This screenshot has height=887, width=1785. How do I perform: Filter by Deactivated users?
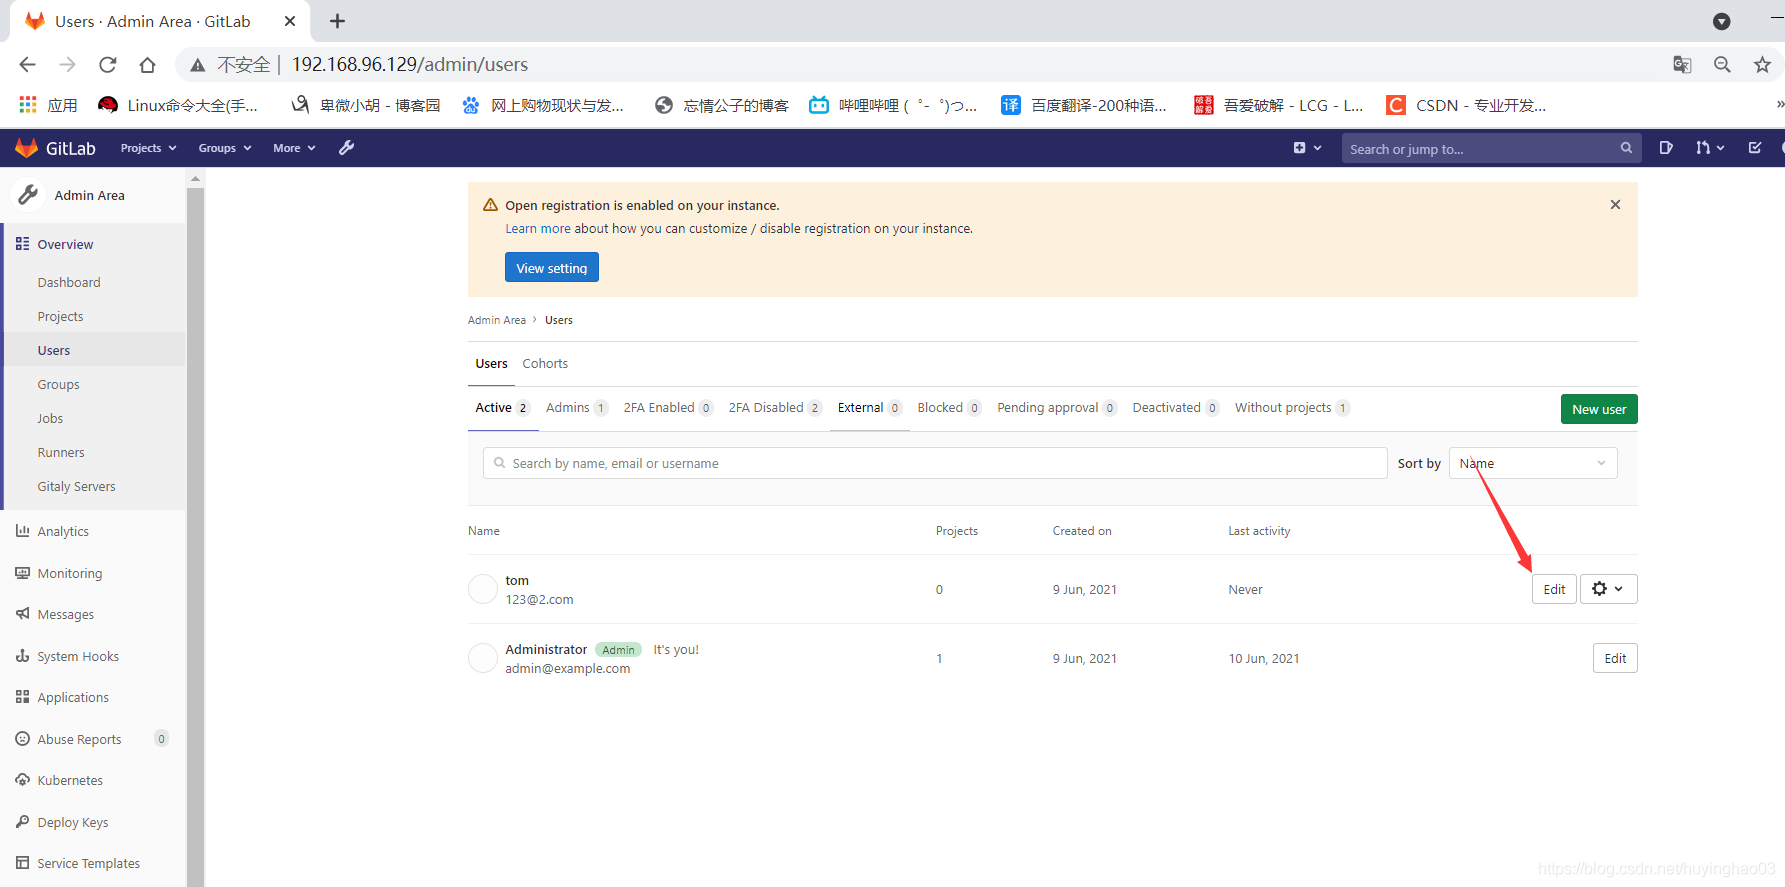pyautogui.click(x=1176, y=408)
